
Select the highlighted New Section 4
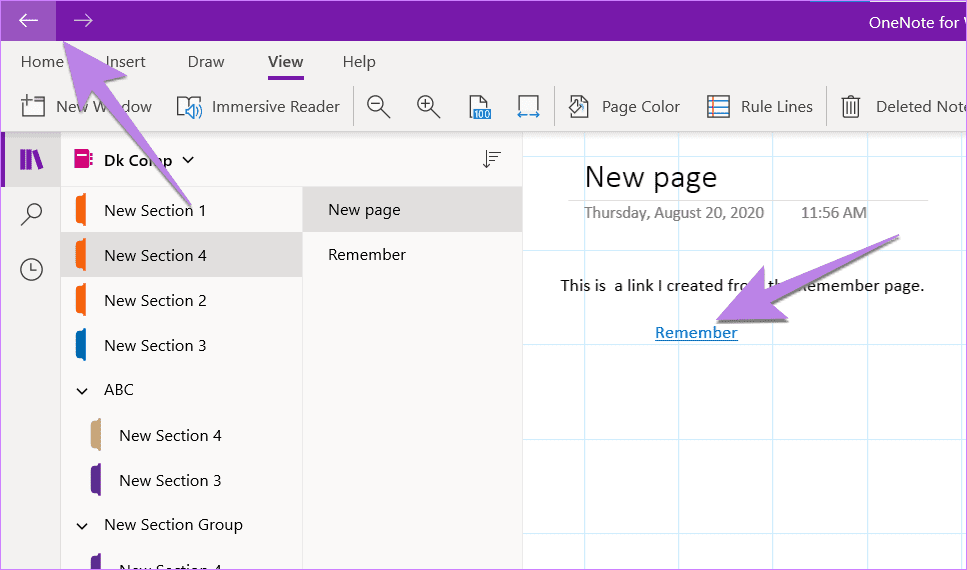pyautogui.click(x=181, y=255)
